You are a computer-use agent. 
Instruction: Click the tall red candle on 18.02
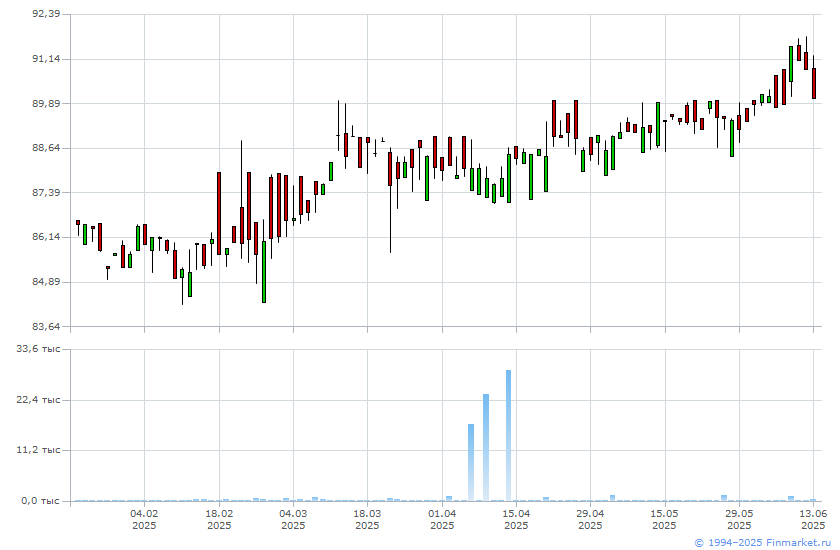point(219,213)
